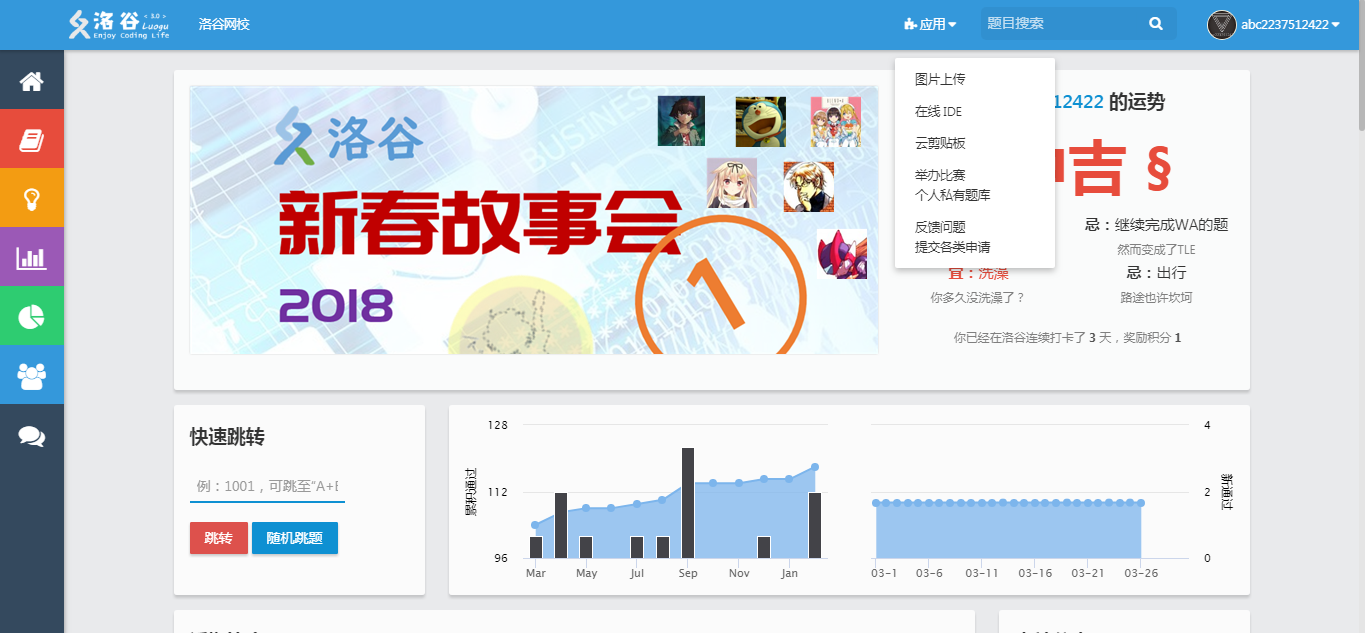Click the red 跳转 button
The height and width of the screenshot is (633, 1365).
tap(218, 538)
